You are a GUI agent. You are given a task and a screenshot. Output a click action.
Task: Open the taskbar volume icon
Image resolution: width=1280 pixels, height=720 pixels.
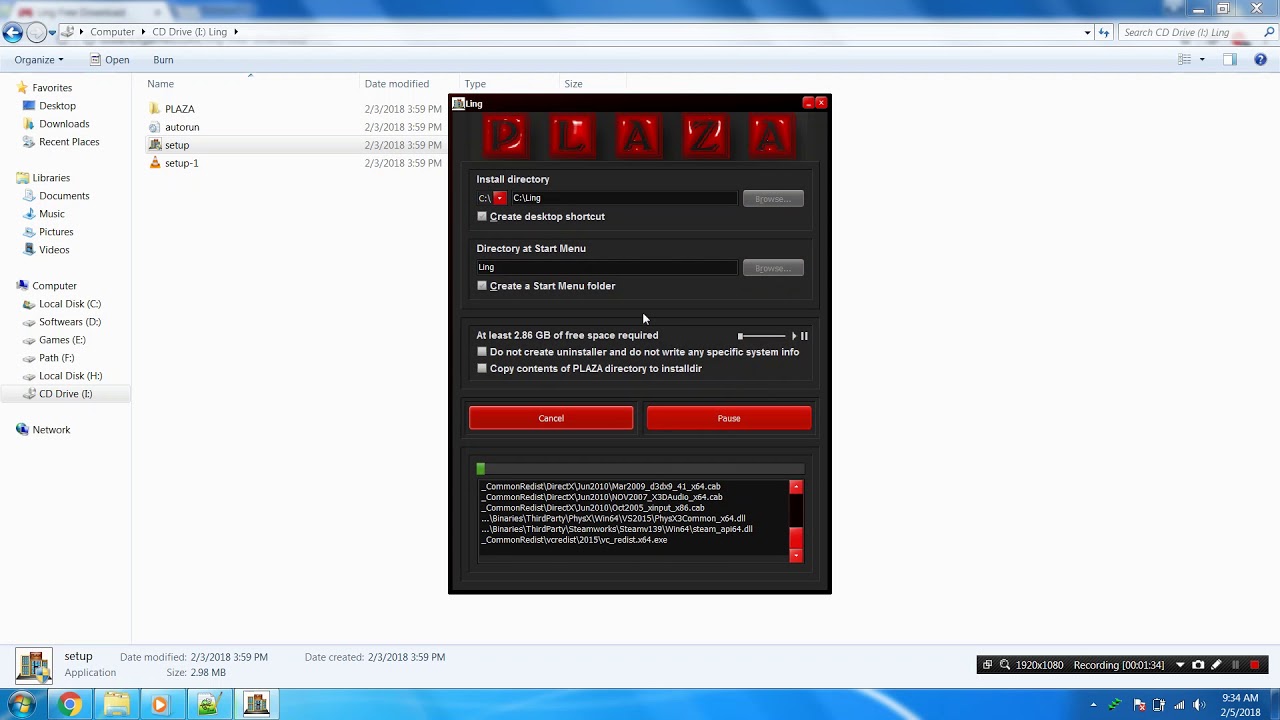(1200, 705)
